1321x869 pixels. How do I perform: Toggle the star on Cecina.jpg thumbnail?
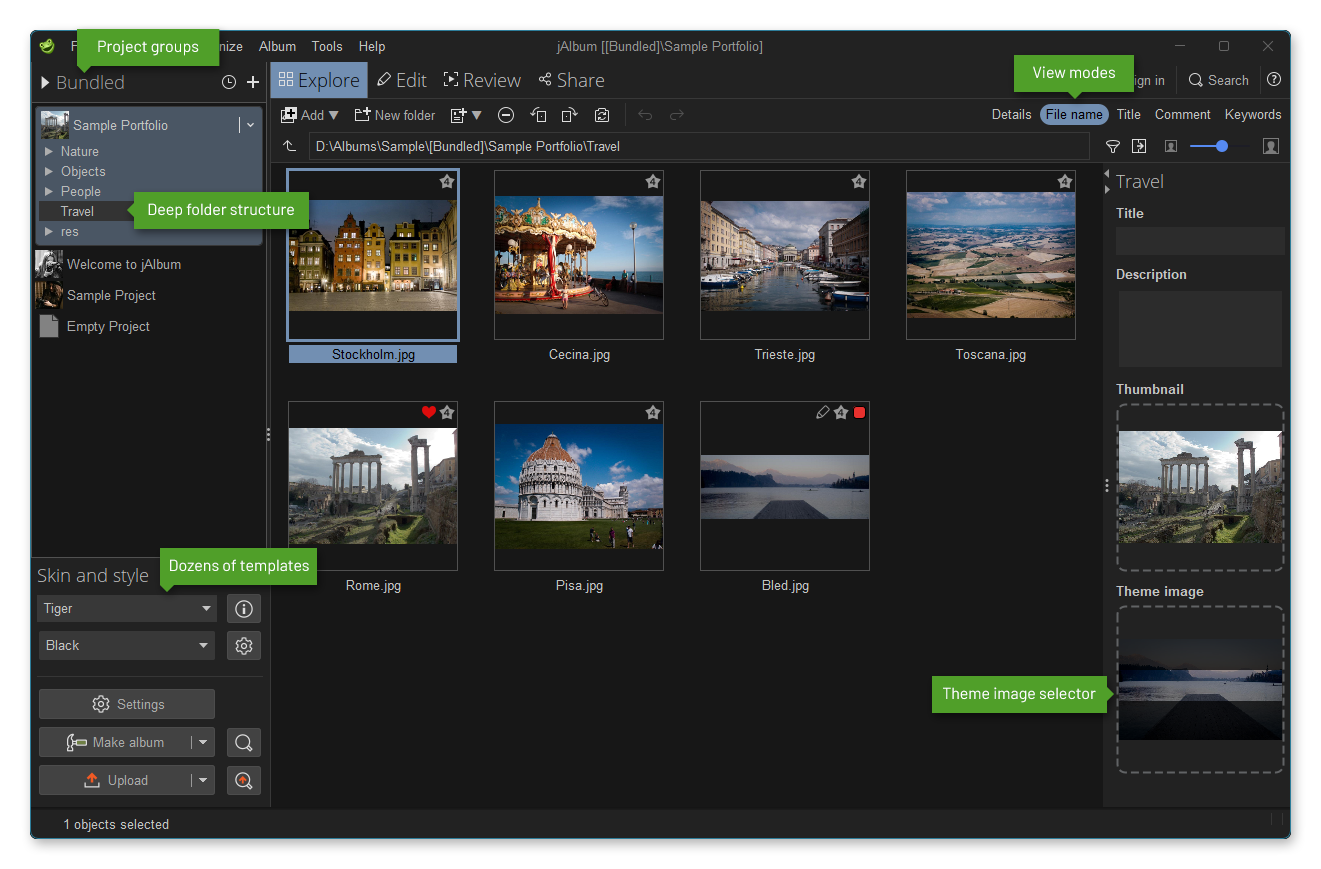point(652,182)
